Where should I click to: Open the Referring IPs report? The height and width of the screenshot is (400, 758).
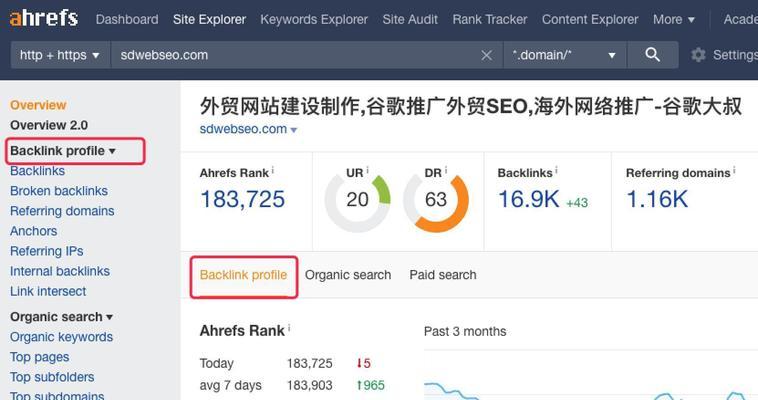46,251
